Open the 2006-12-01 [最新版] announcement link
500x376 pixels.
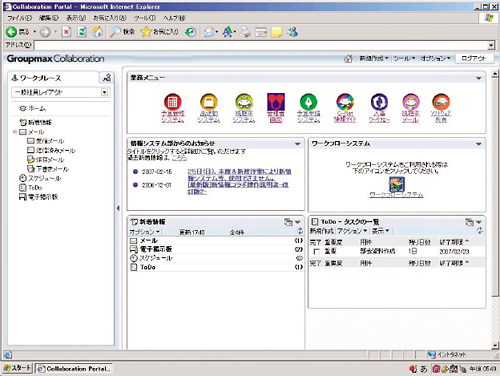(x=238, y=188)
